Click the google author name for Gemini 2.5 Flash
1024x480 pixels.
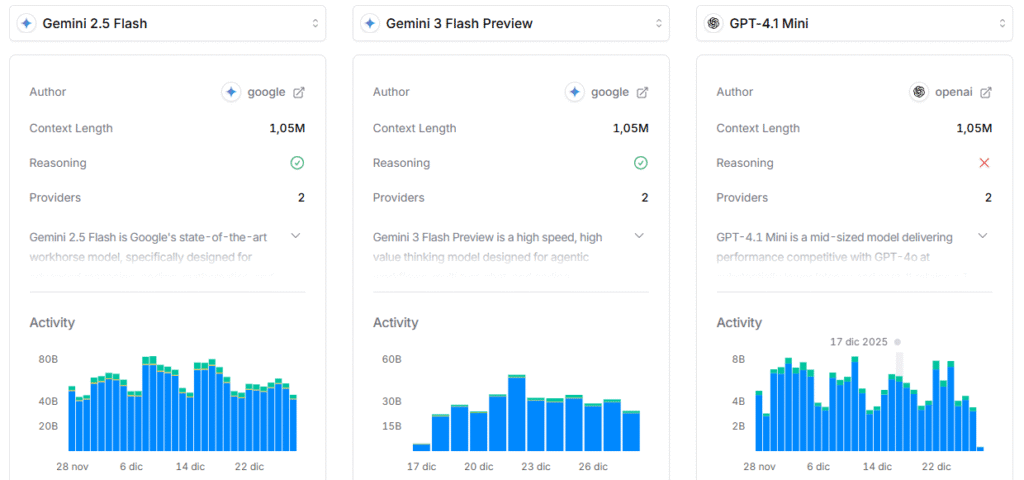tap(266, 92)
